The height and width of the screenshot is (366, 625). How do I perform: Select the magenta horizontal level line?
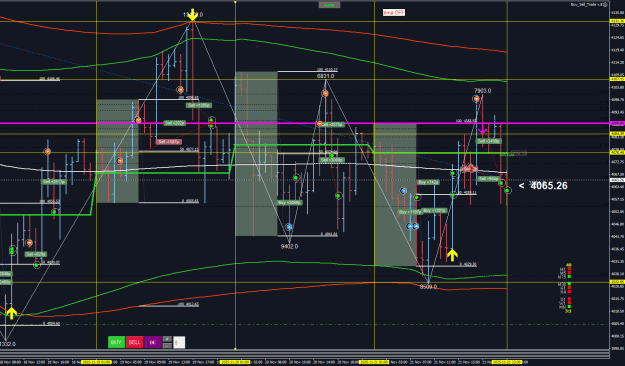pyautogui.click(x=305, y=123)
